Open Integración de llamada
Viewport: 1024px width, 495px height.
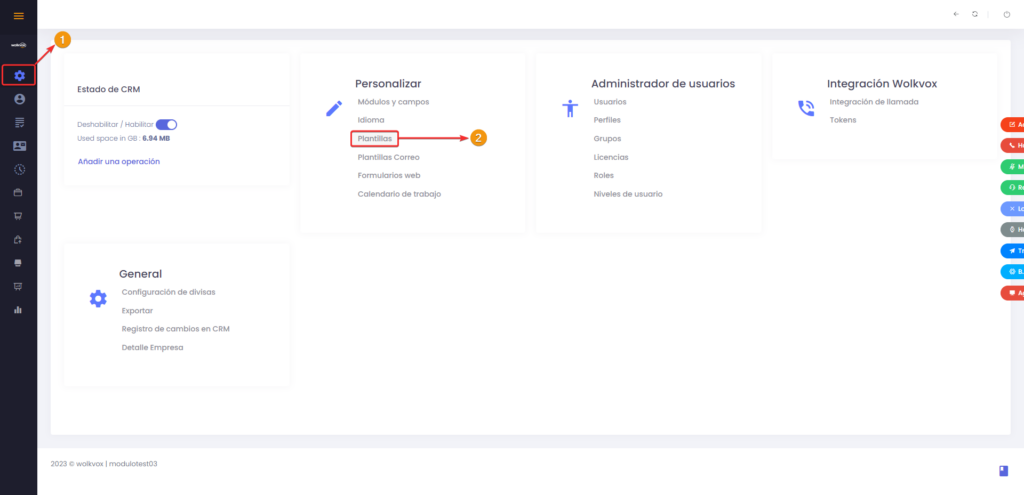click(874, 102)
